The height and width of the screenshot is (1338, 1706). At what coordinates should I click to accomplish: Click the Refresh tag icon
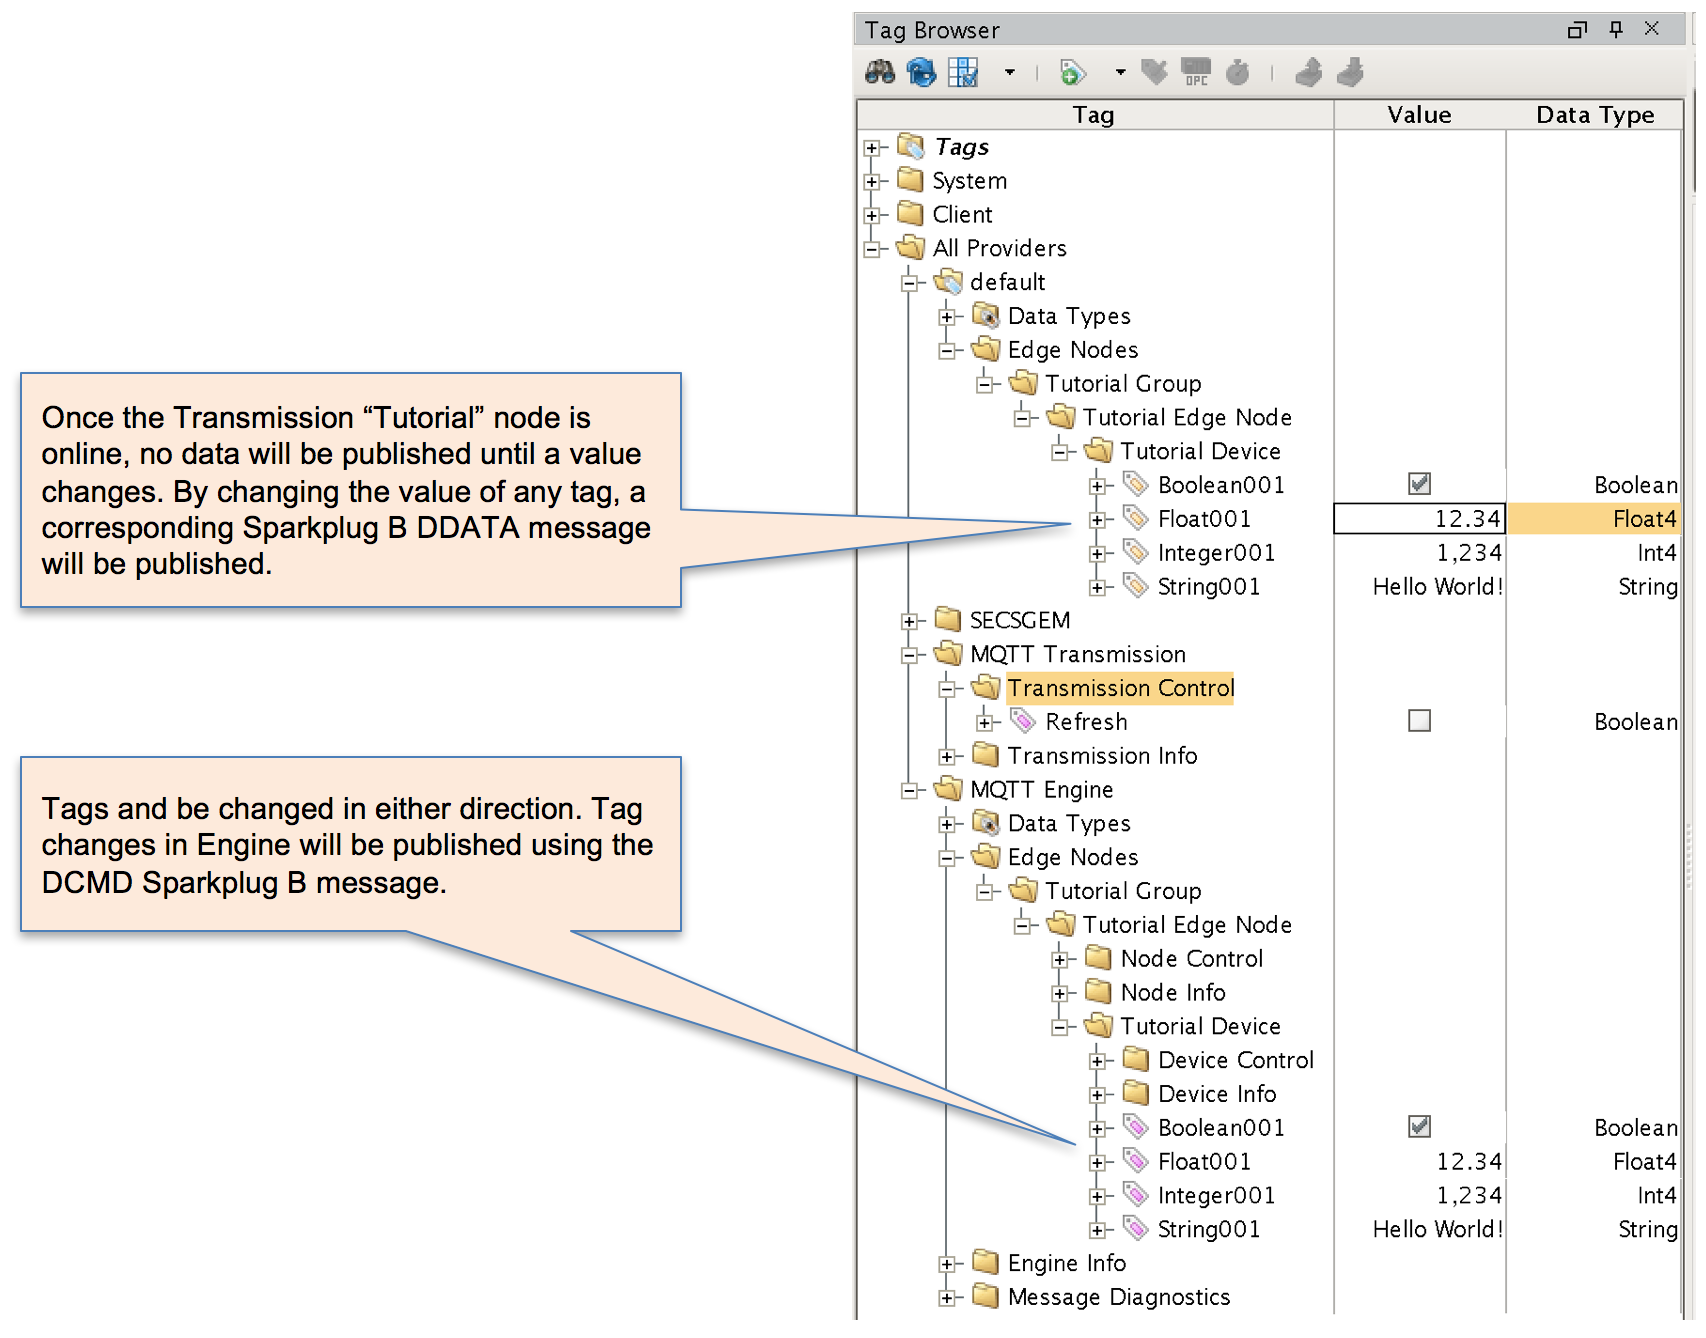1023,721
